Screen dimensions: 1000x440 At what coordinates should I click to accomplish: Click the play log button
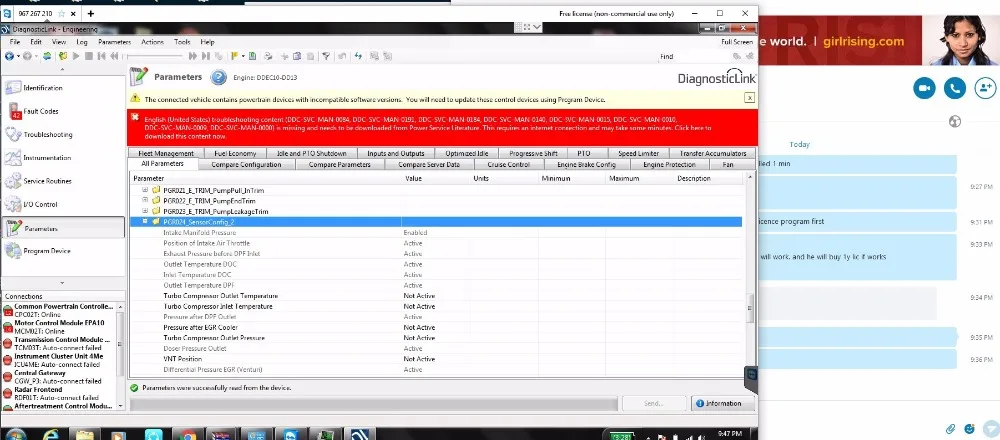[x=76, y=56]
